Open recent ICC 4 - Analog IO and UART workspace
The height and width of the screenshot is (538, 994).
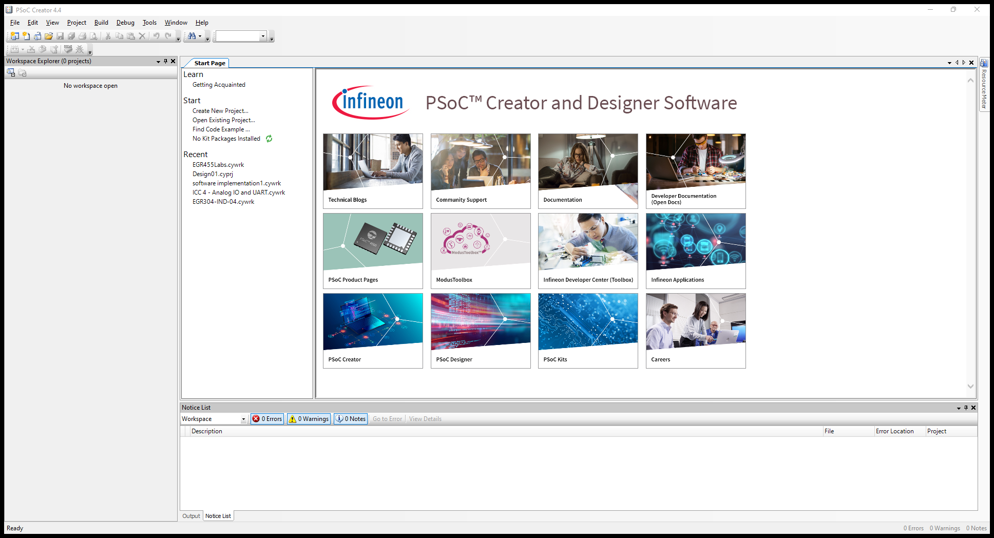pyautogui.click(x=238, y=192)
